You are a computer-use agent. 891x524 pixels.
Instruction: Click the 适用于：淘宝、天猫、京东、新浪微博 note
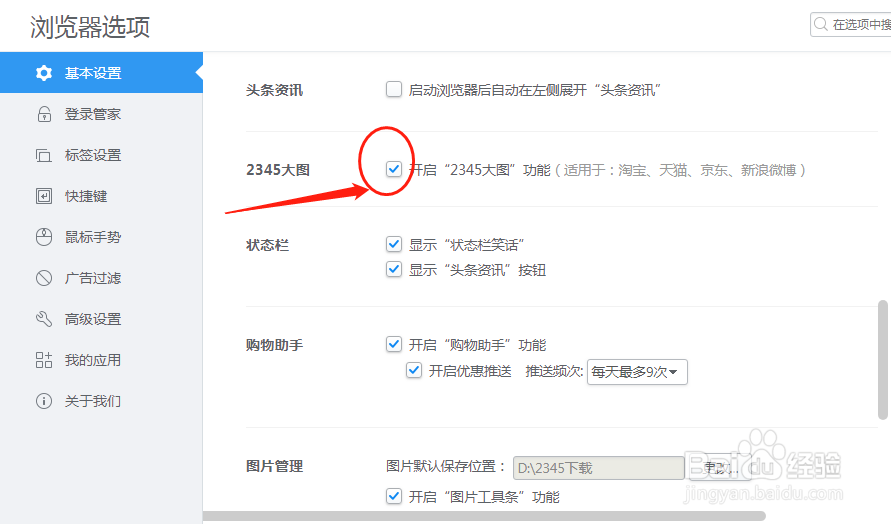coord(680,170)
